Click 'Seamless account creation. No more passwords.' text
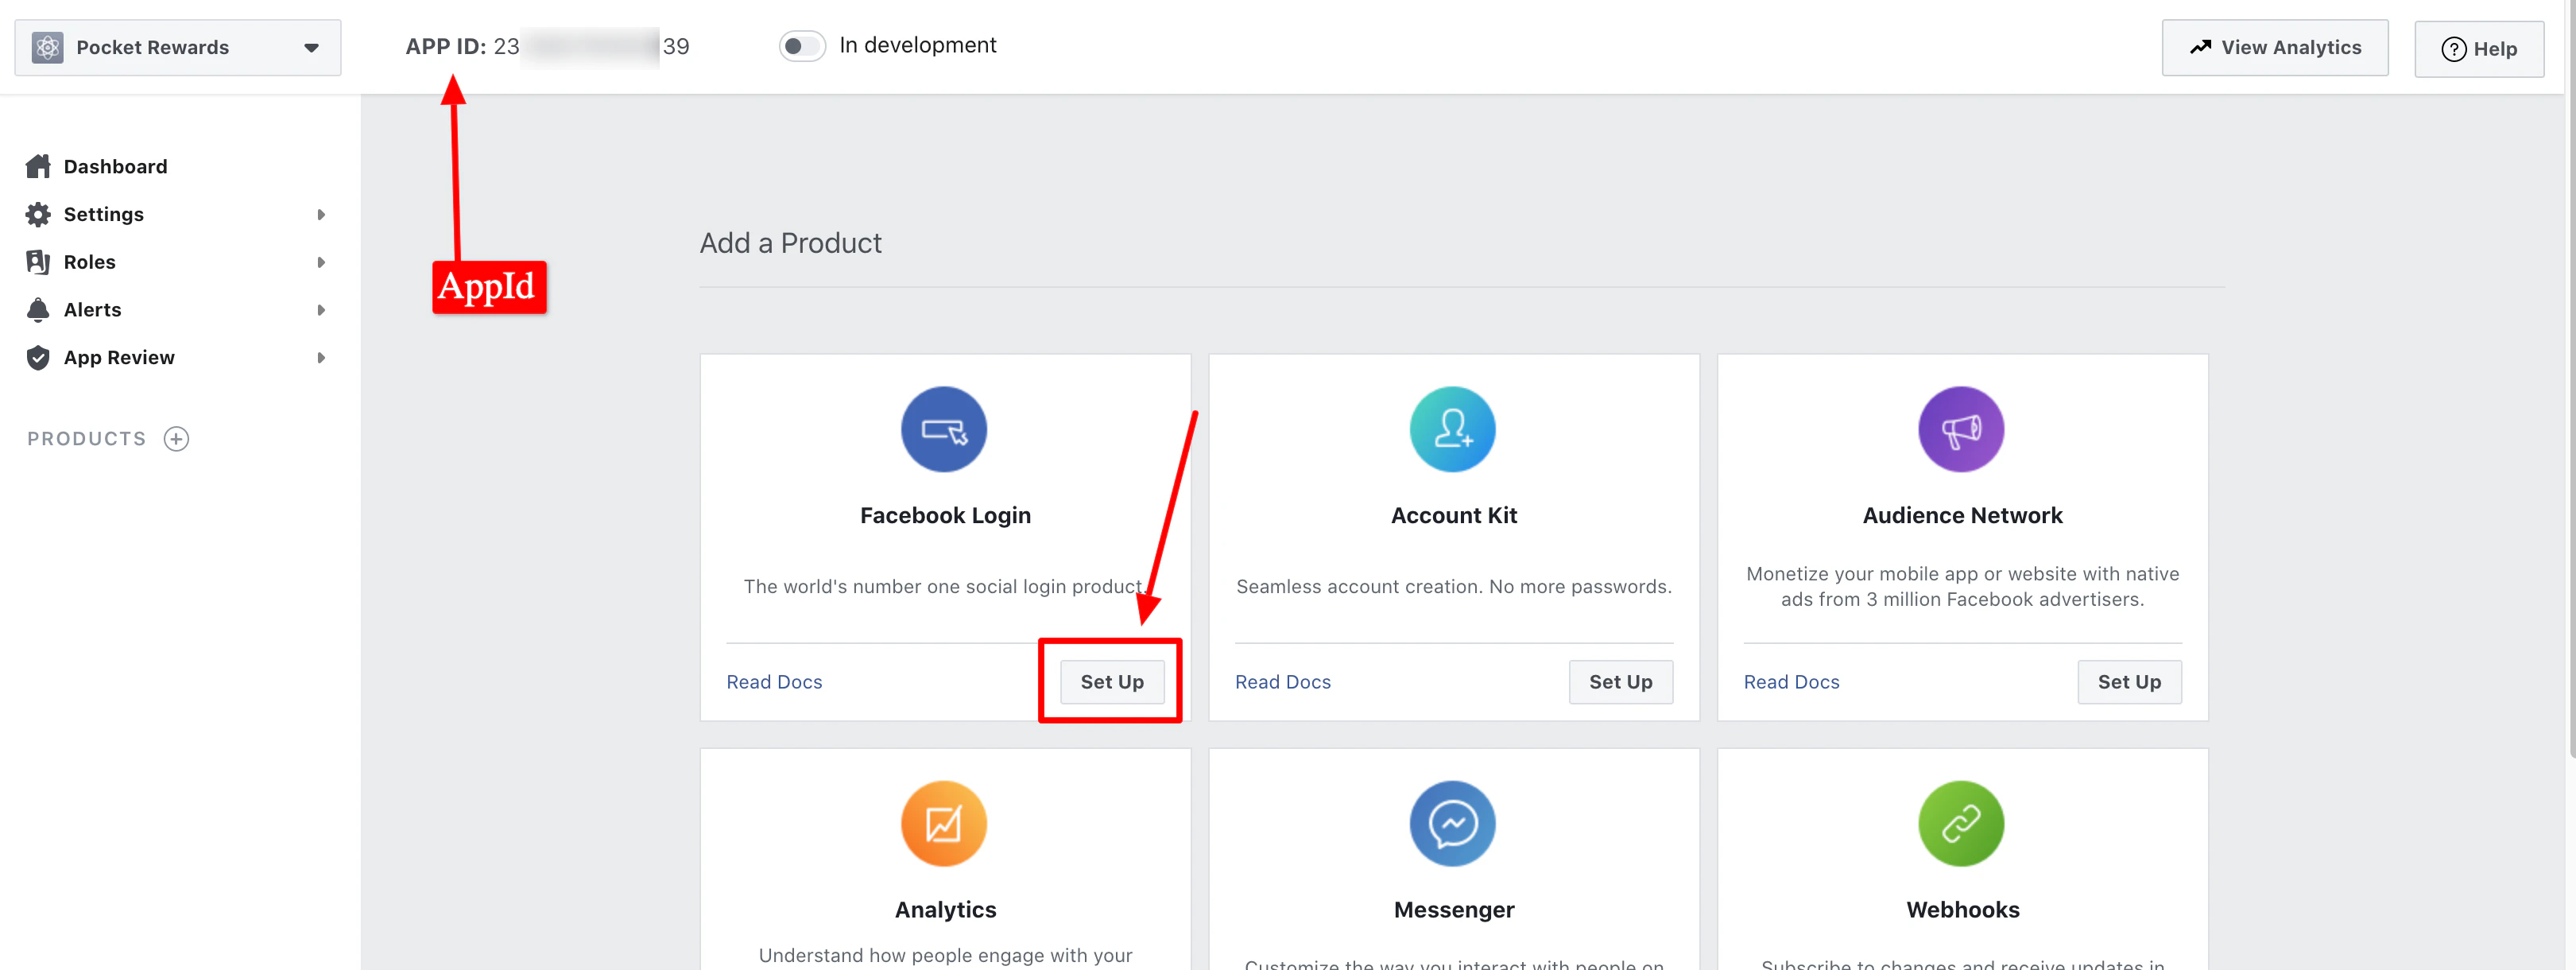Screen dimensions: 2576x970 [1453, 587]
